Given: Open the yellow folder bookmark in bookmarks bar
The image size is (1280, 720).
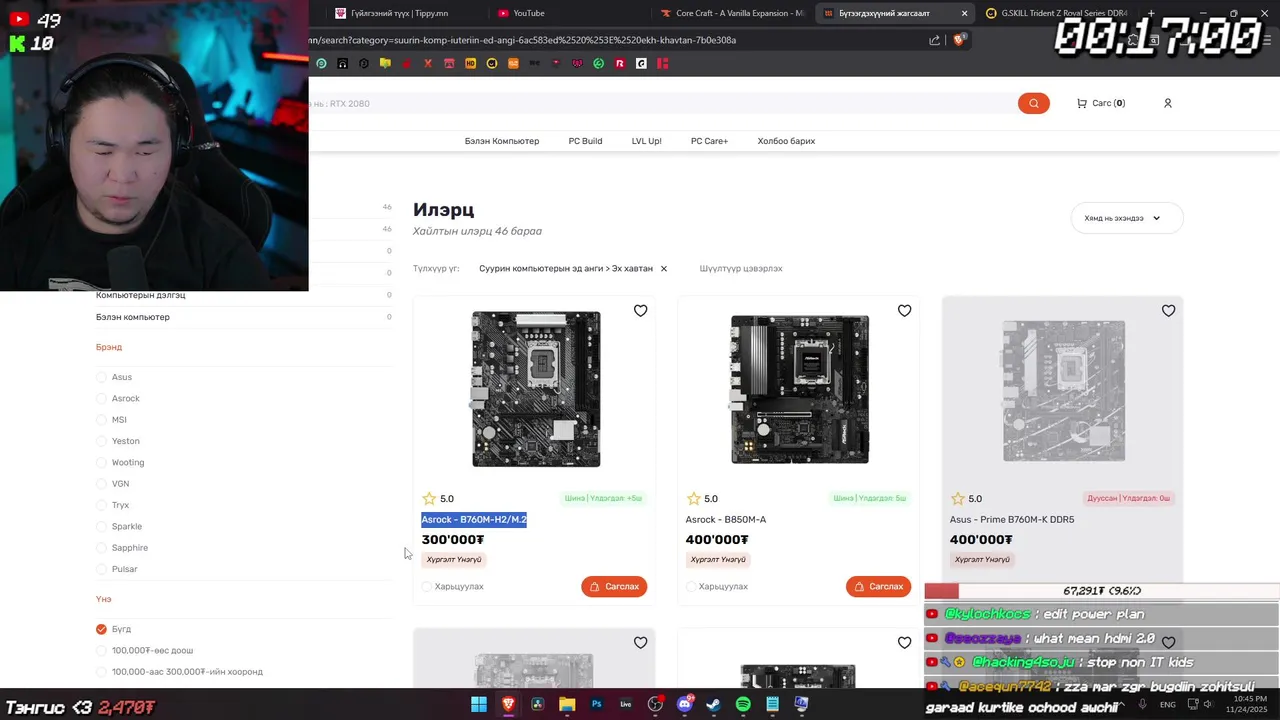Looking at the screenshot, I should point(385,63).
